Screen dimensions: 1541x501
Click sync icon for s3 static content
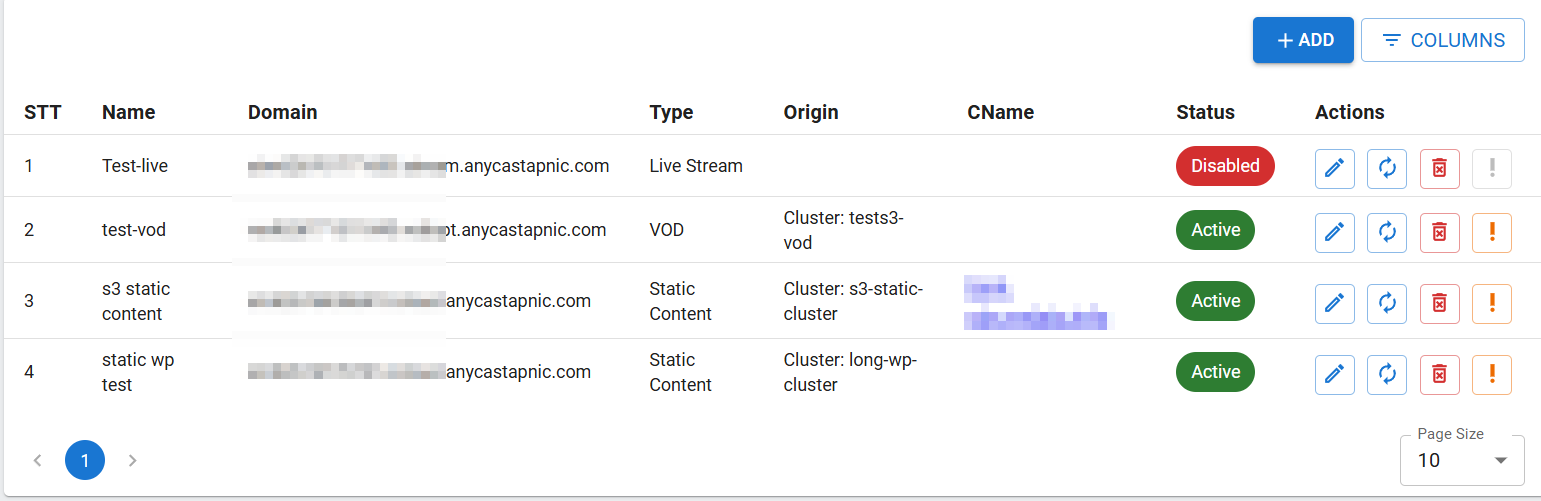click(x=1387, y=303)
